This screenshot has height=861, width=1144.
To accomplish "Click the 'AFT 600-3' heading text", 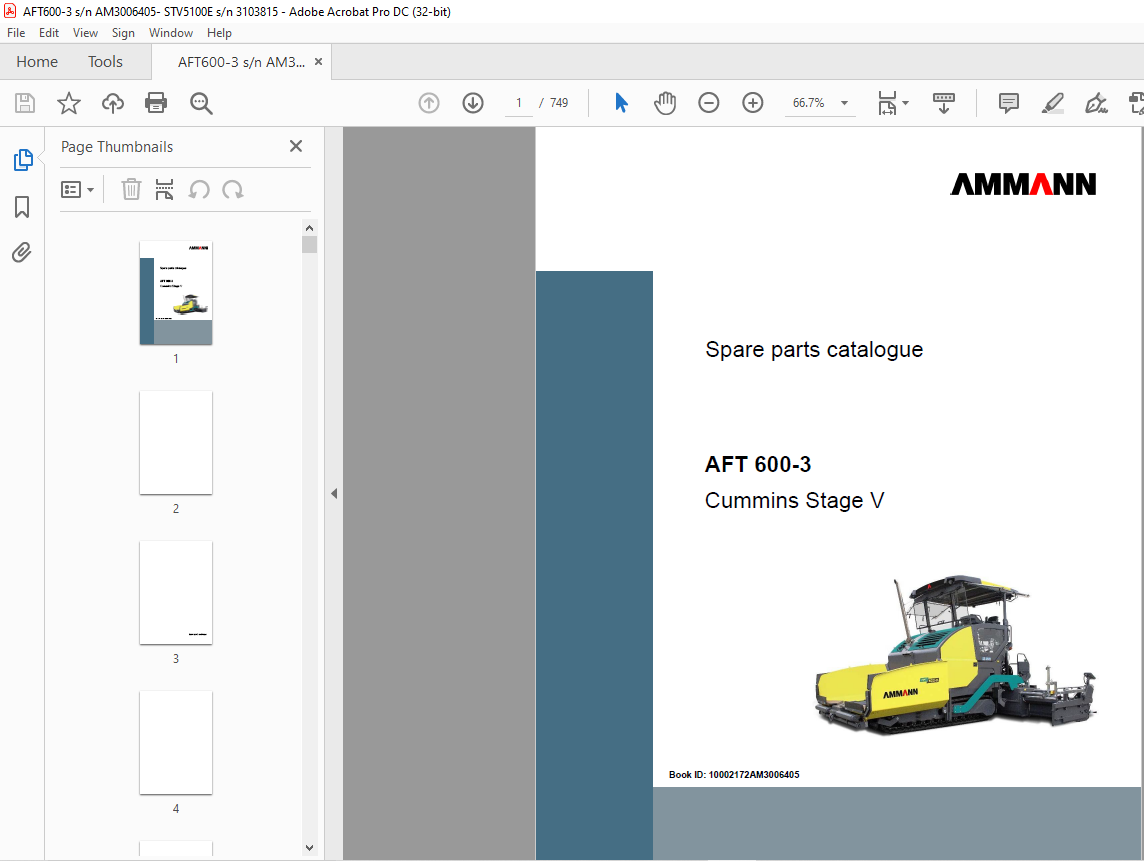I will coord(757,464).
